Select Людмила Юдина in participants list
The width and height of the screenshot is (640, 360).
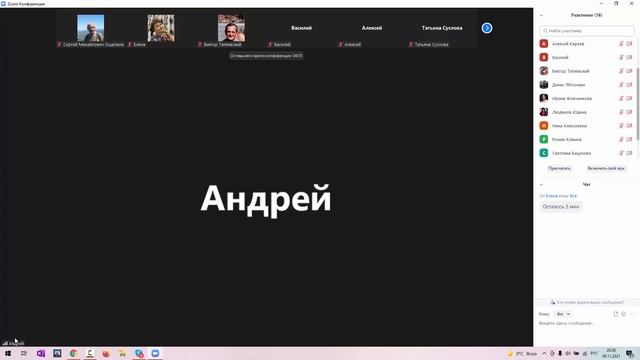pyautogui.click(x=586, y=112)
